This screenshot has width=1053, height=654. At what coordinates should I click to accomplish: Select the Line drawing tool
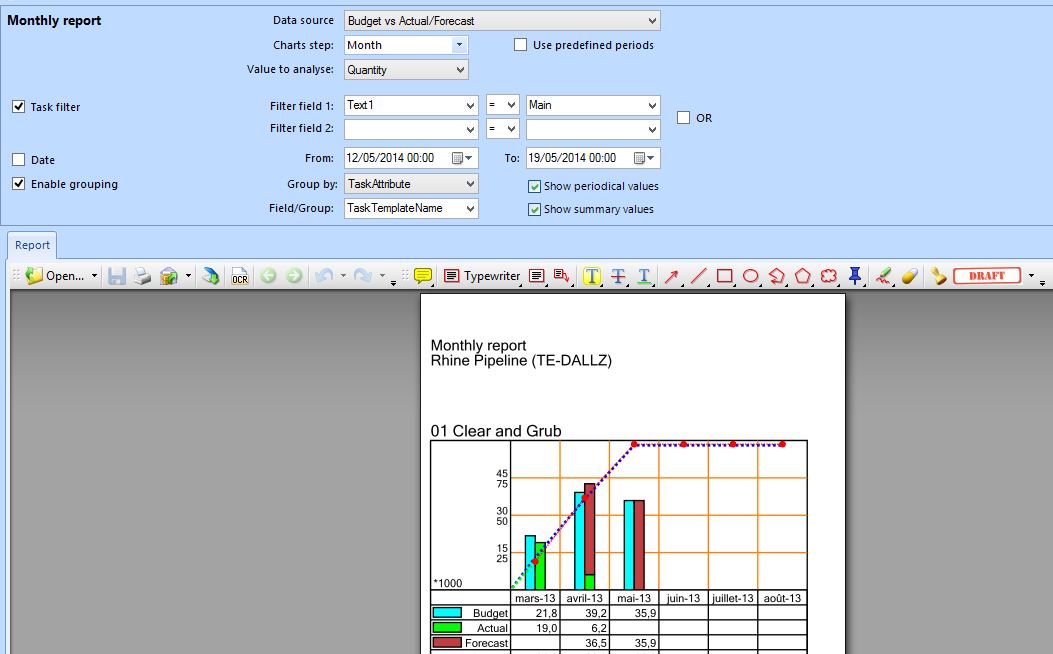point(698,276)
